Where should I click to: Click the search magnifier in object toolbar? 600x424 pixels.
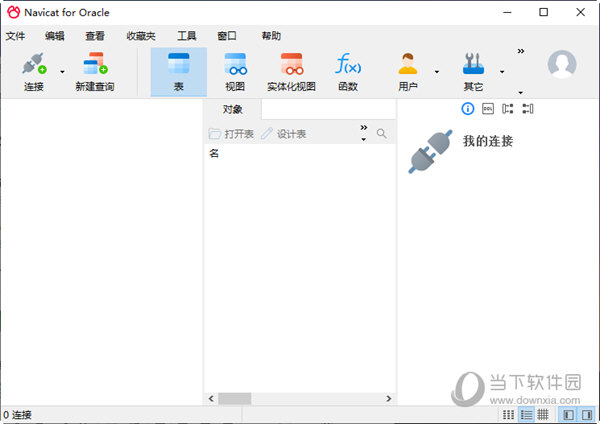click(x=381, y=134)
